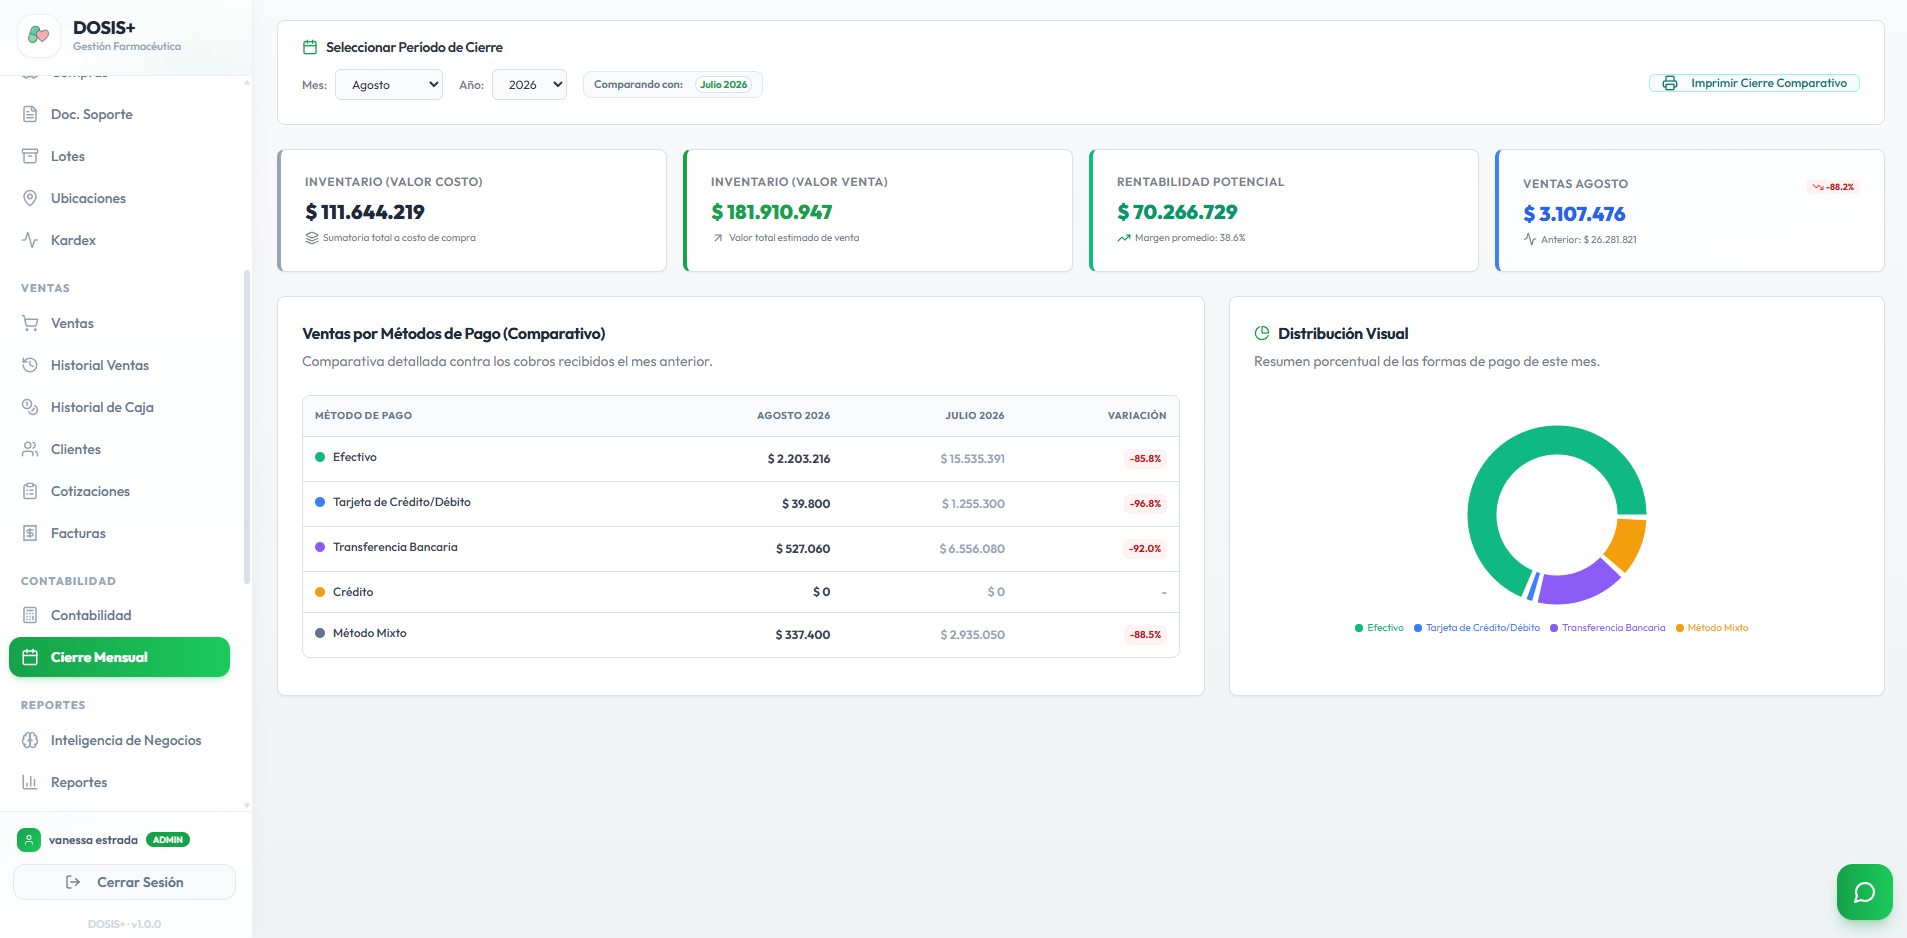Open the Mes dropdown showing Agosto

[x=389, y=85]
